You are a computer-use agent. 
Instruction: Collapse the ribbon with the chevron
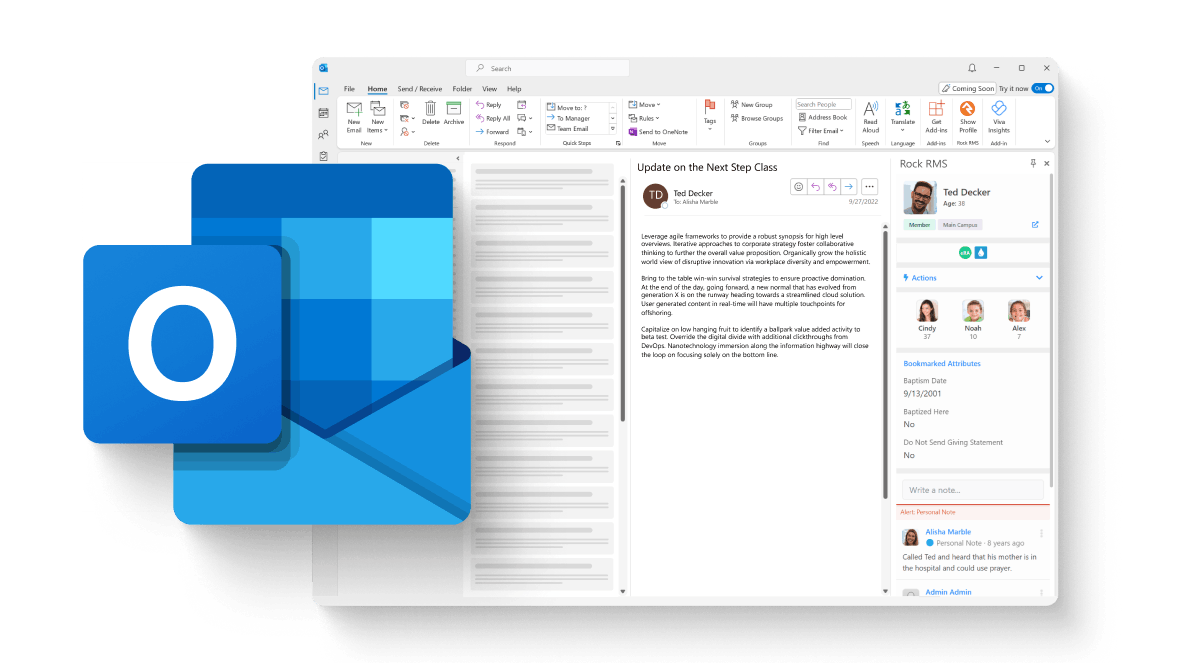point(1047,141)
